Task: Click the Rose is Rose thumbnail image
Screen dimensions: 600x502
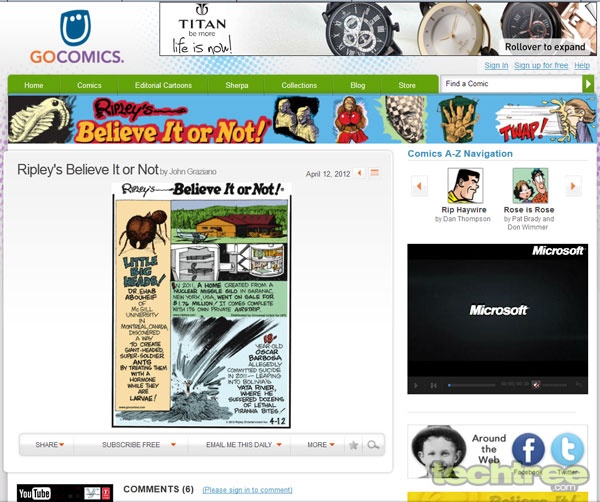Action: pyautogui.click(x=530, y=186)
